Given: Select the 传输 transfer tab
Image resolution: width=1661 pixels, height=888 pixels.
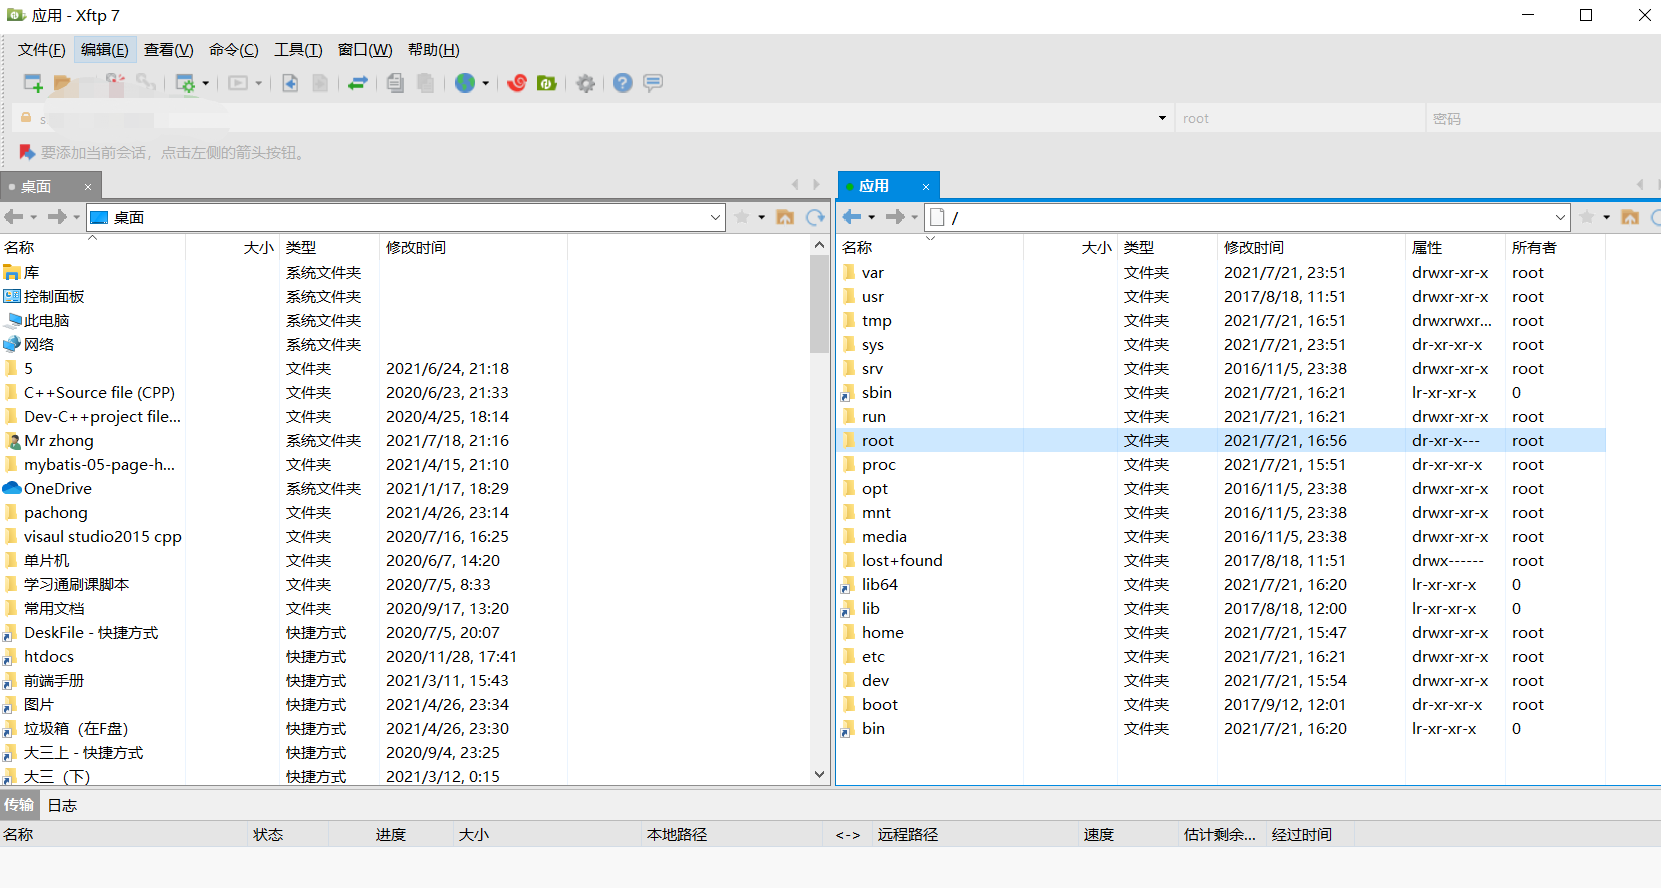Looking at the screenshot, I should click(x=19, y=805).
